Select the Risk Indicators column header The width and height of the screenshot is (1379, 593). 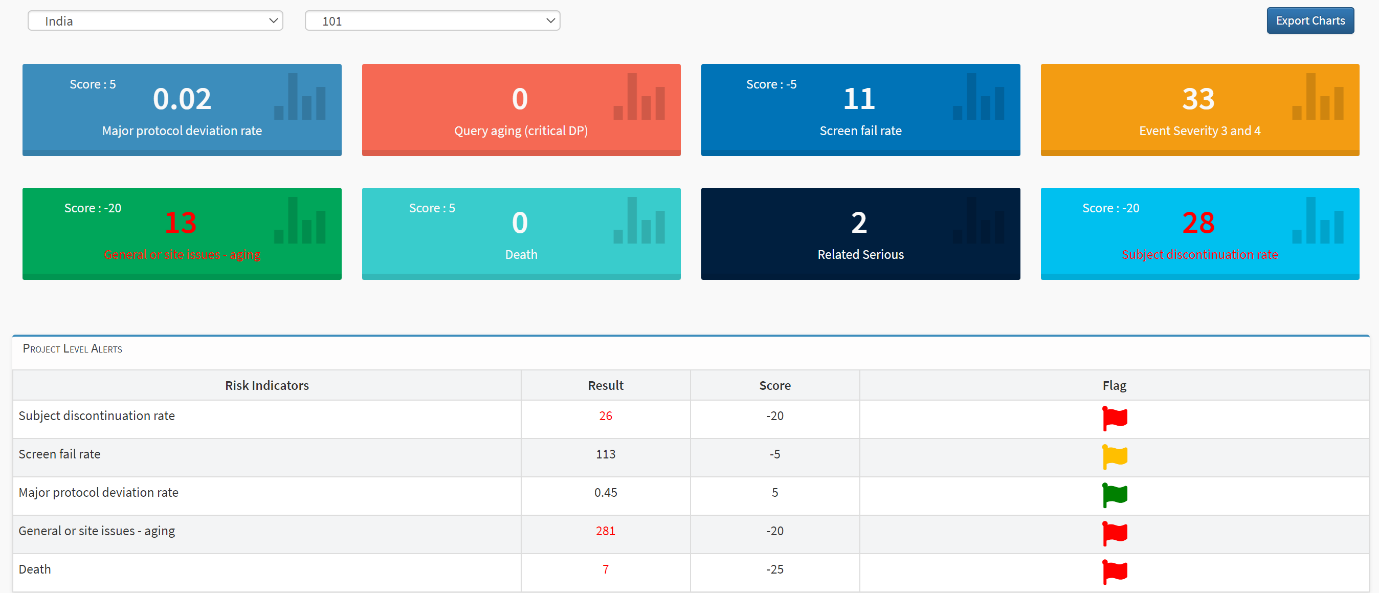coord(266,385)
